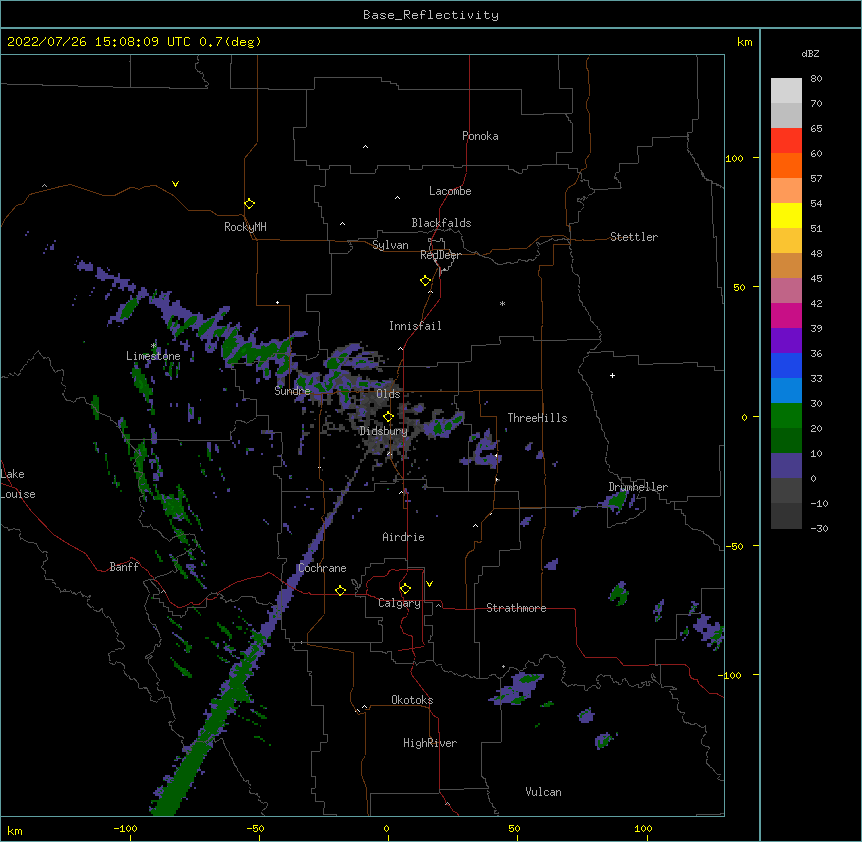The image size is (862, 842).
Task: Select the yellow 51-54 dBZ legend band
Action: point(786,215)
